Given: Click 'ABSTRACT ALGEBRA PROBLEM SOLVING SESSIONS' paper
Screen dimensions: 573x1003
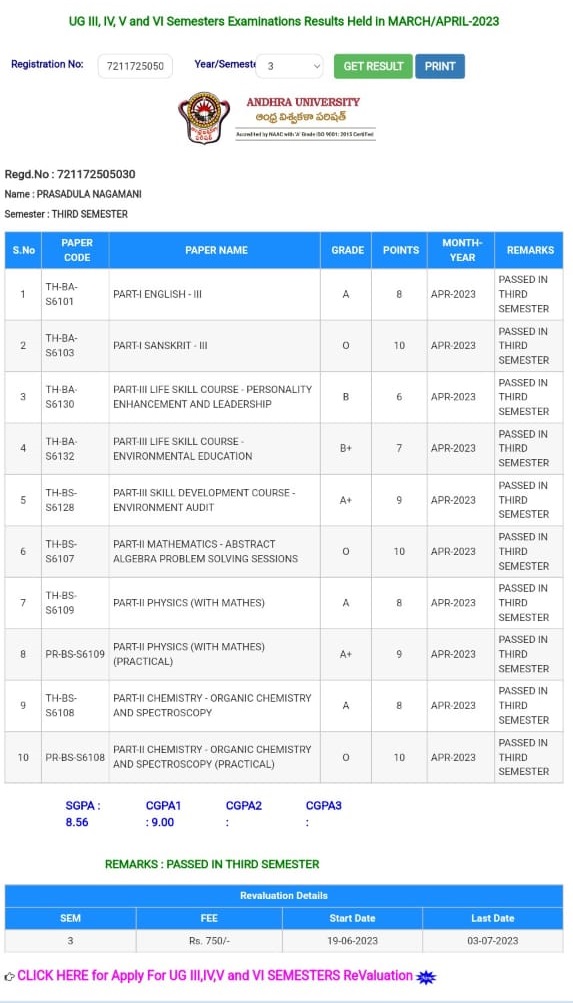Looking at the screenshot, I should click(205, 551).
